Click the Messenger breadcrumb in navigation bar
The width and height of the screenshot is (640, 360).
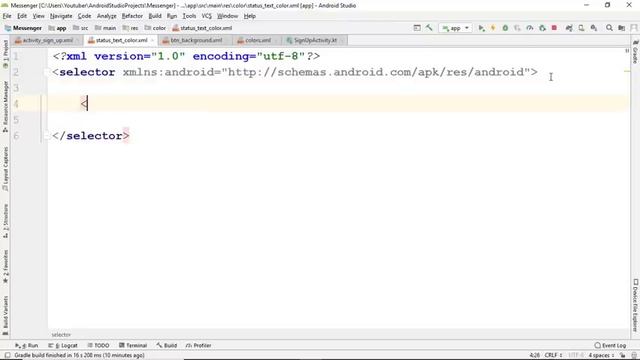pos(23,28)
